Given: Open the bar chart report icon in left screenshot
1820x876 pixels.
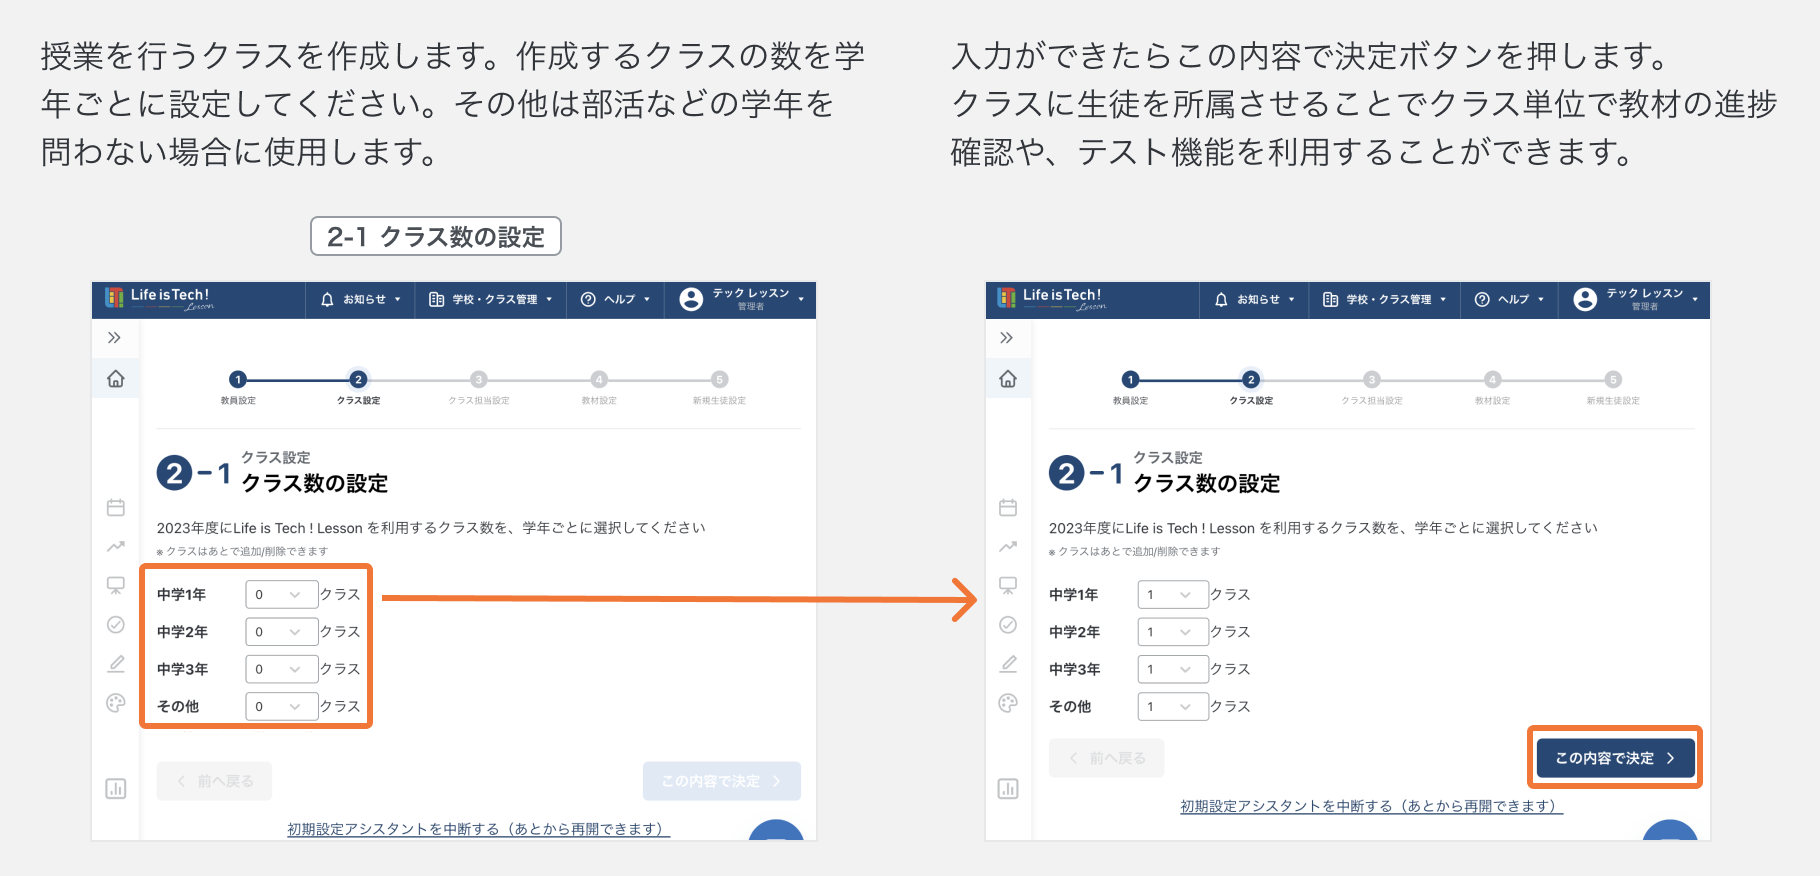Looking at the screenshot, I should 116,789.
